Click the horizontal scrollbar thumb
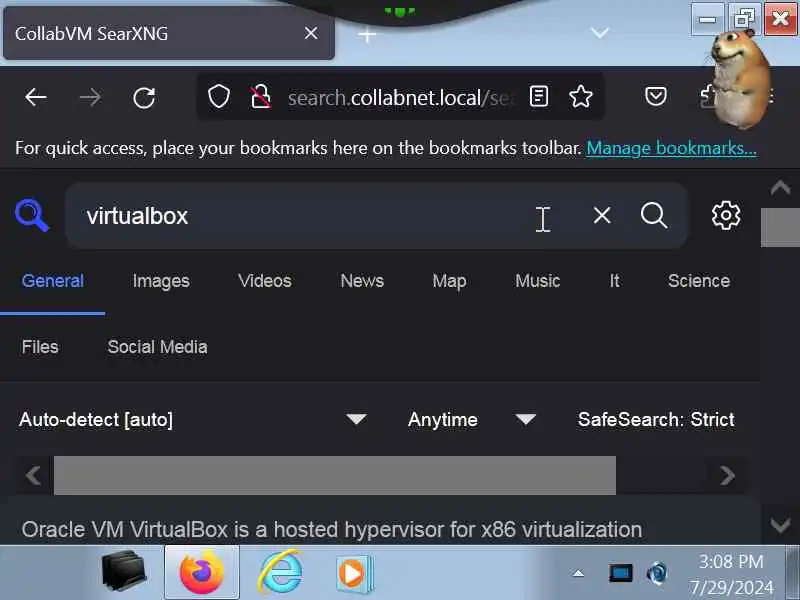The height and width of the screenshot is (600, 800). [x=335, y=476]
